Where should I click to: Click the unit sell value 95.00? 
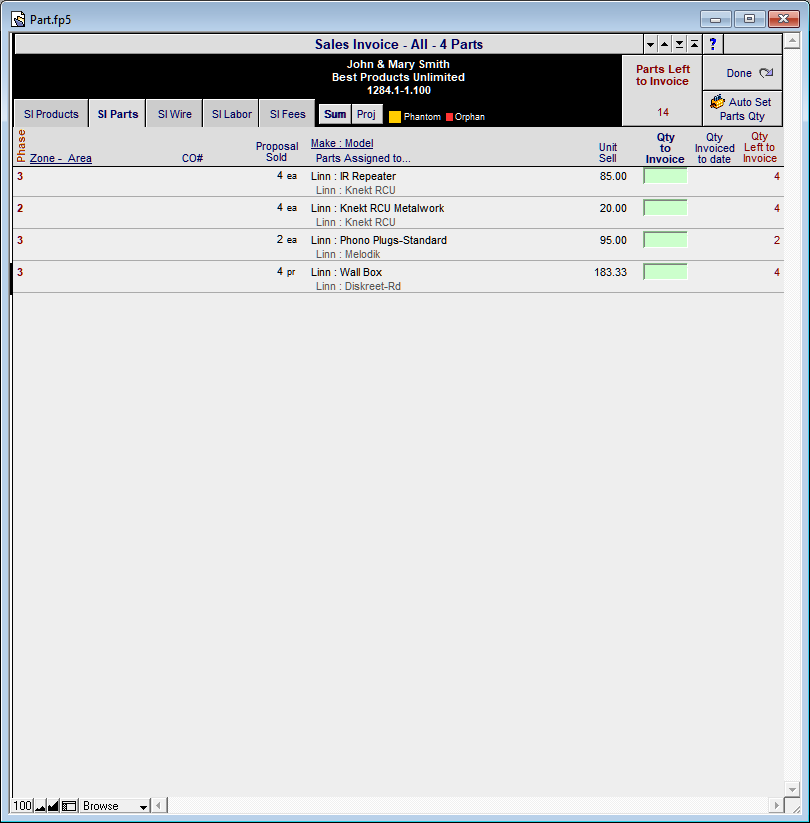coord(613,240)
